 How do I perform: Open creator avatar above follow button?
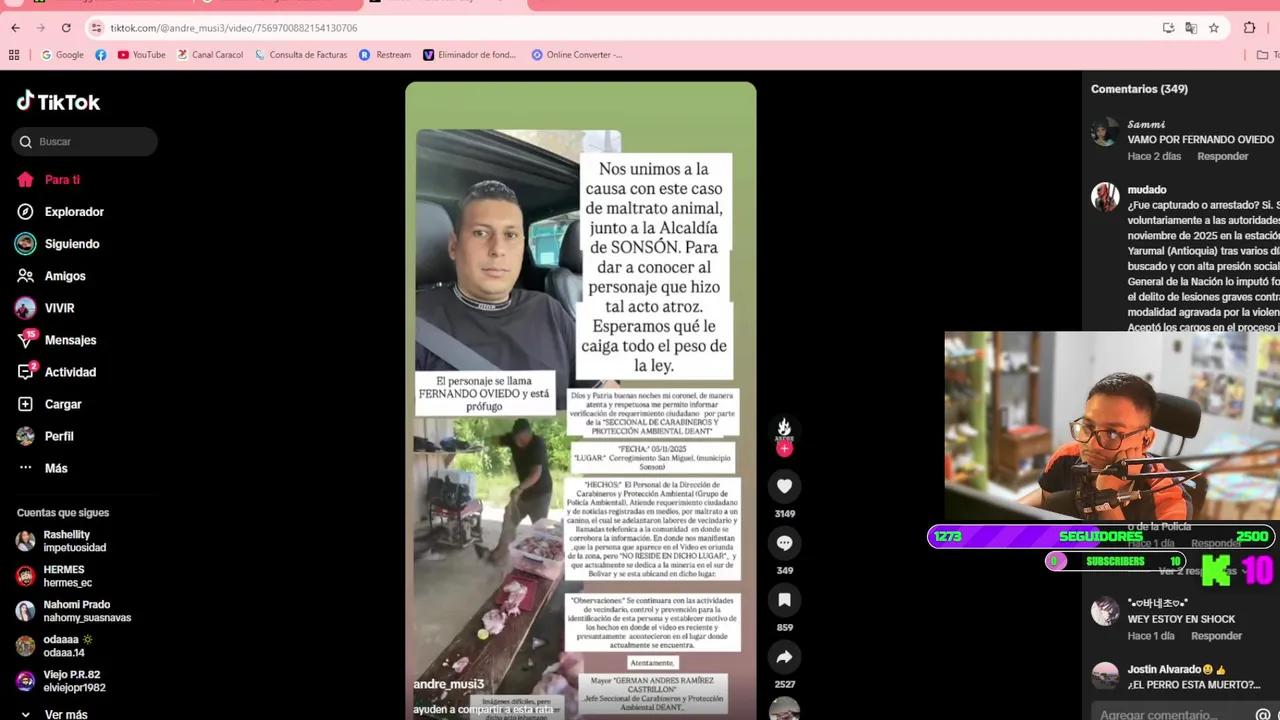click(x=784, y=428)
